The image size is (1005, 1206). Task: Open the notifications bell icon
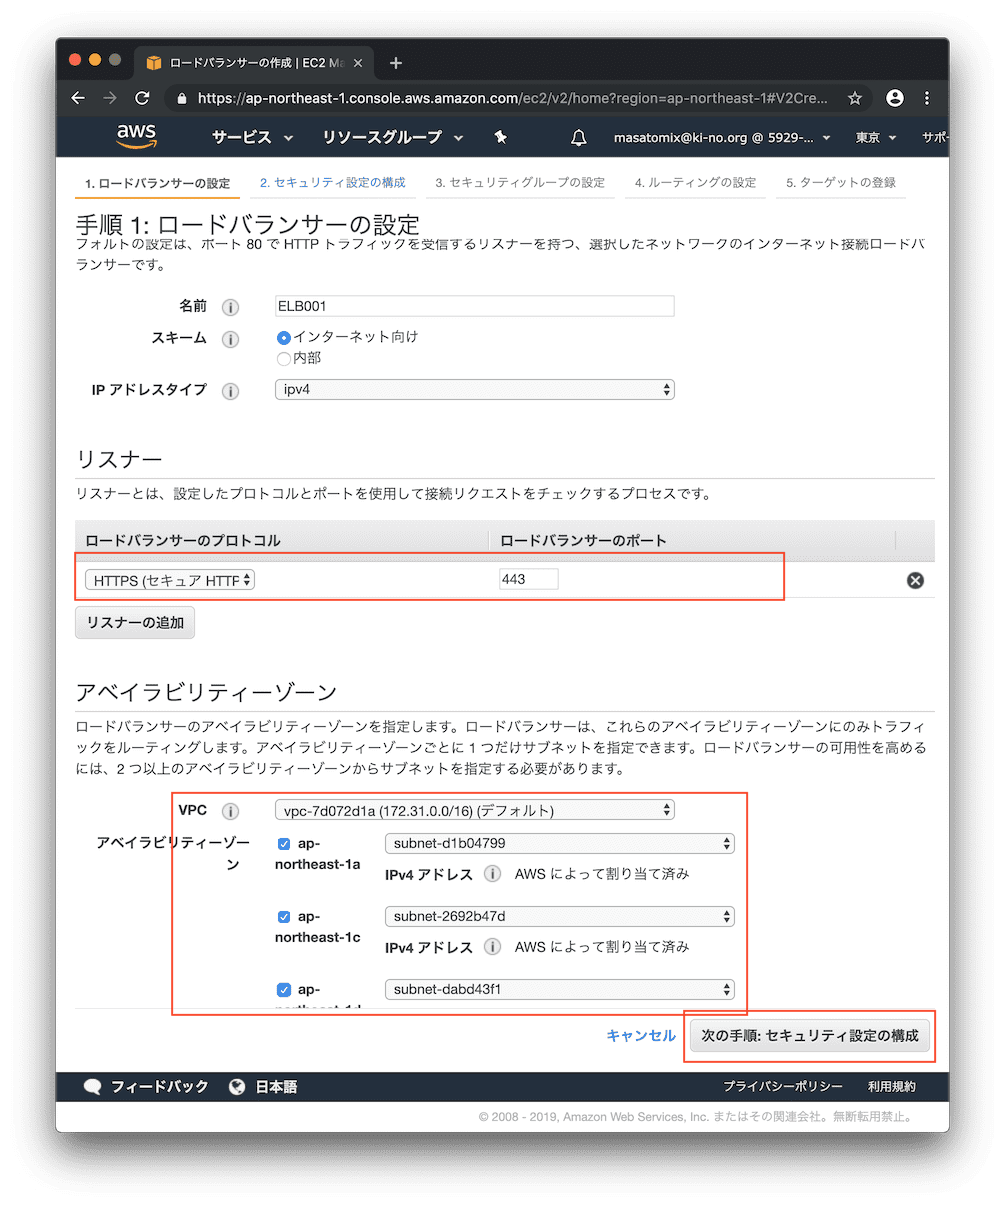coord(578,137)
